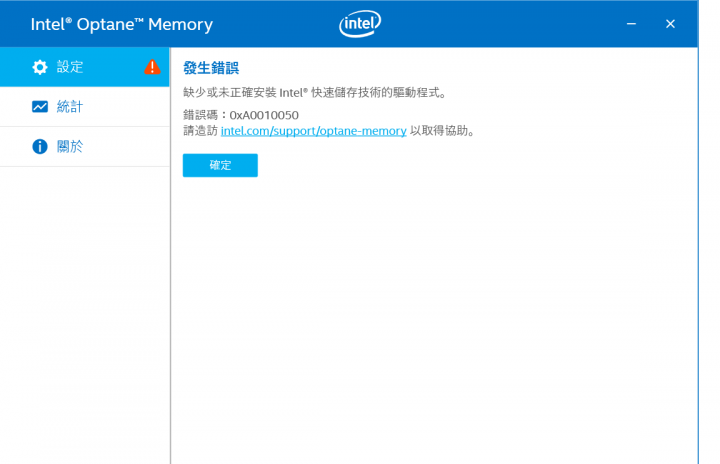Click the Intel logo in the header
This screenshot has width=720, height=464.
point(360,23)
